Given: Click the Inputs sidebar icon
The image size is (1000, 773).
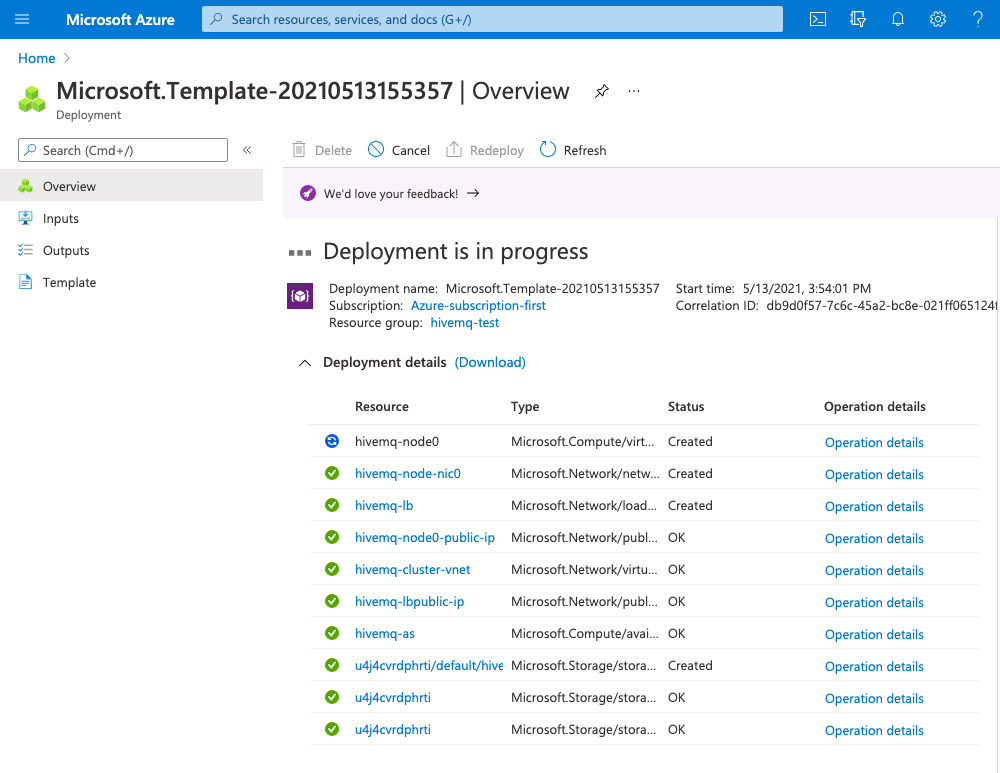Looking at the screenshot, I should (26, 218).
